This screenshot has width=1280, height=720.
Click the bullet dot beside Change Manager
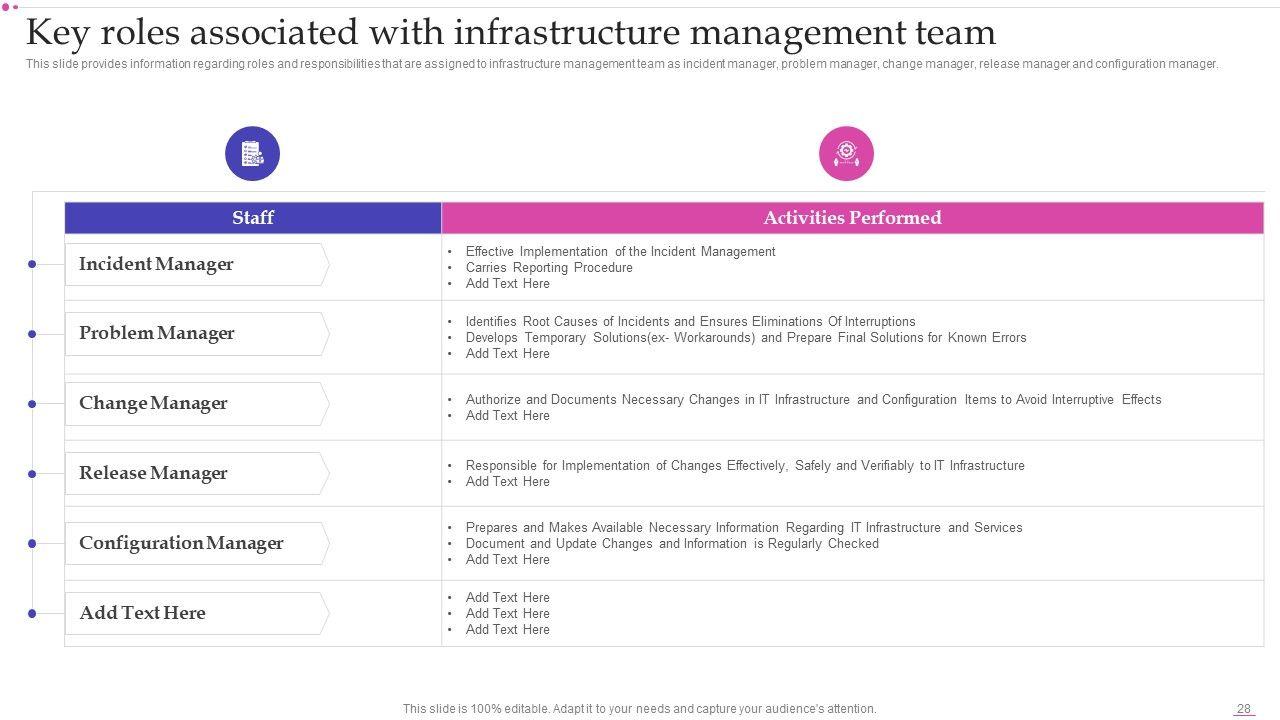32,404
